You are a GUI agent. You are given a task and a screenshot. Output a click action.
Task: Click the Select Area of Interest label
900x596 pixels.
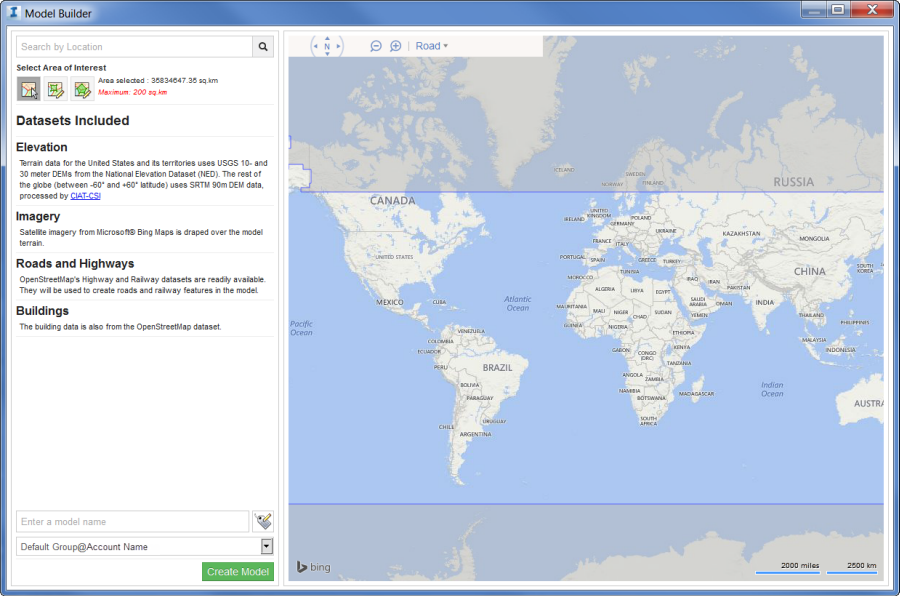[x=61, y=68]
